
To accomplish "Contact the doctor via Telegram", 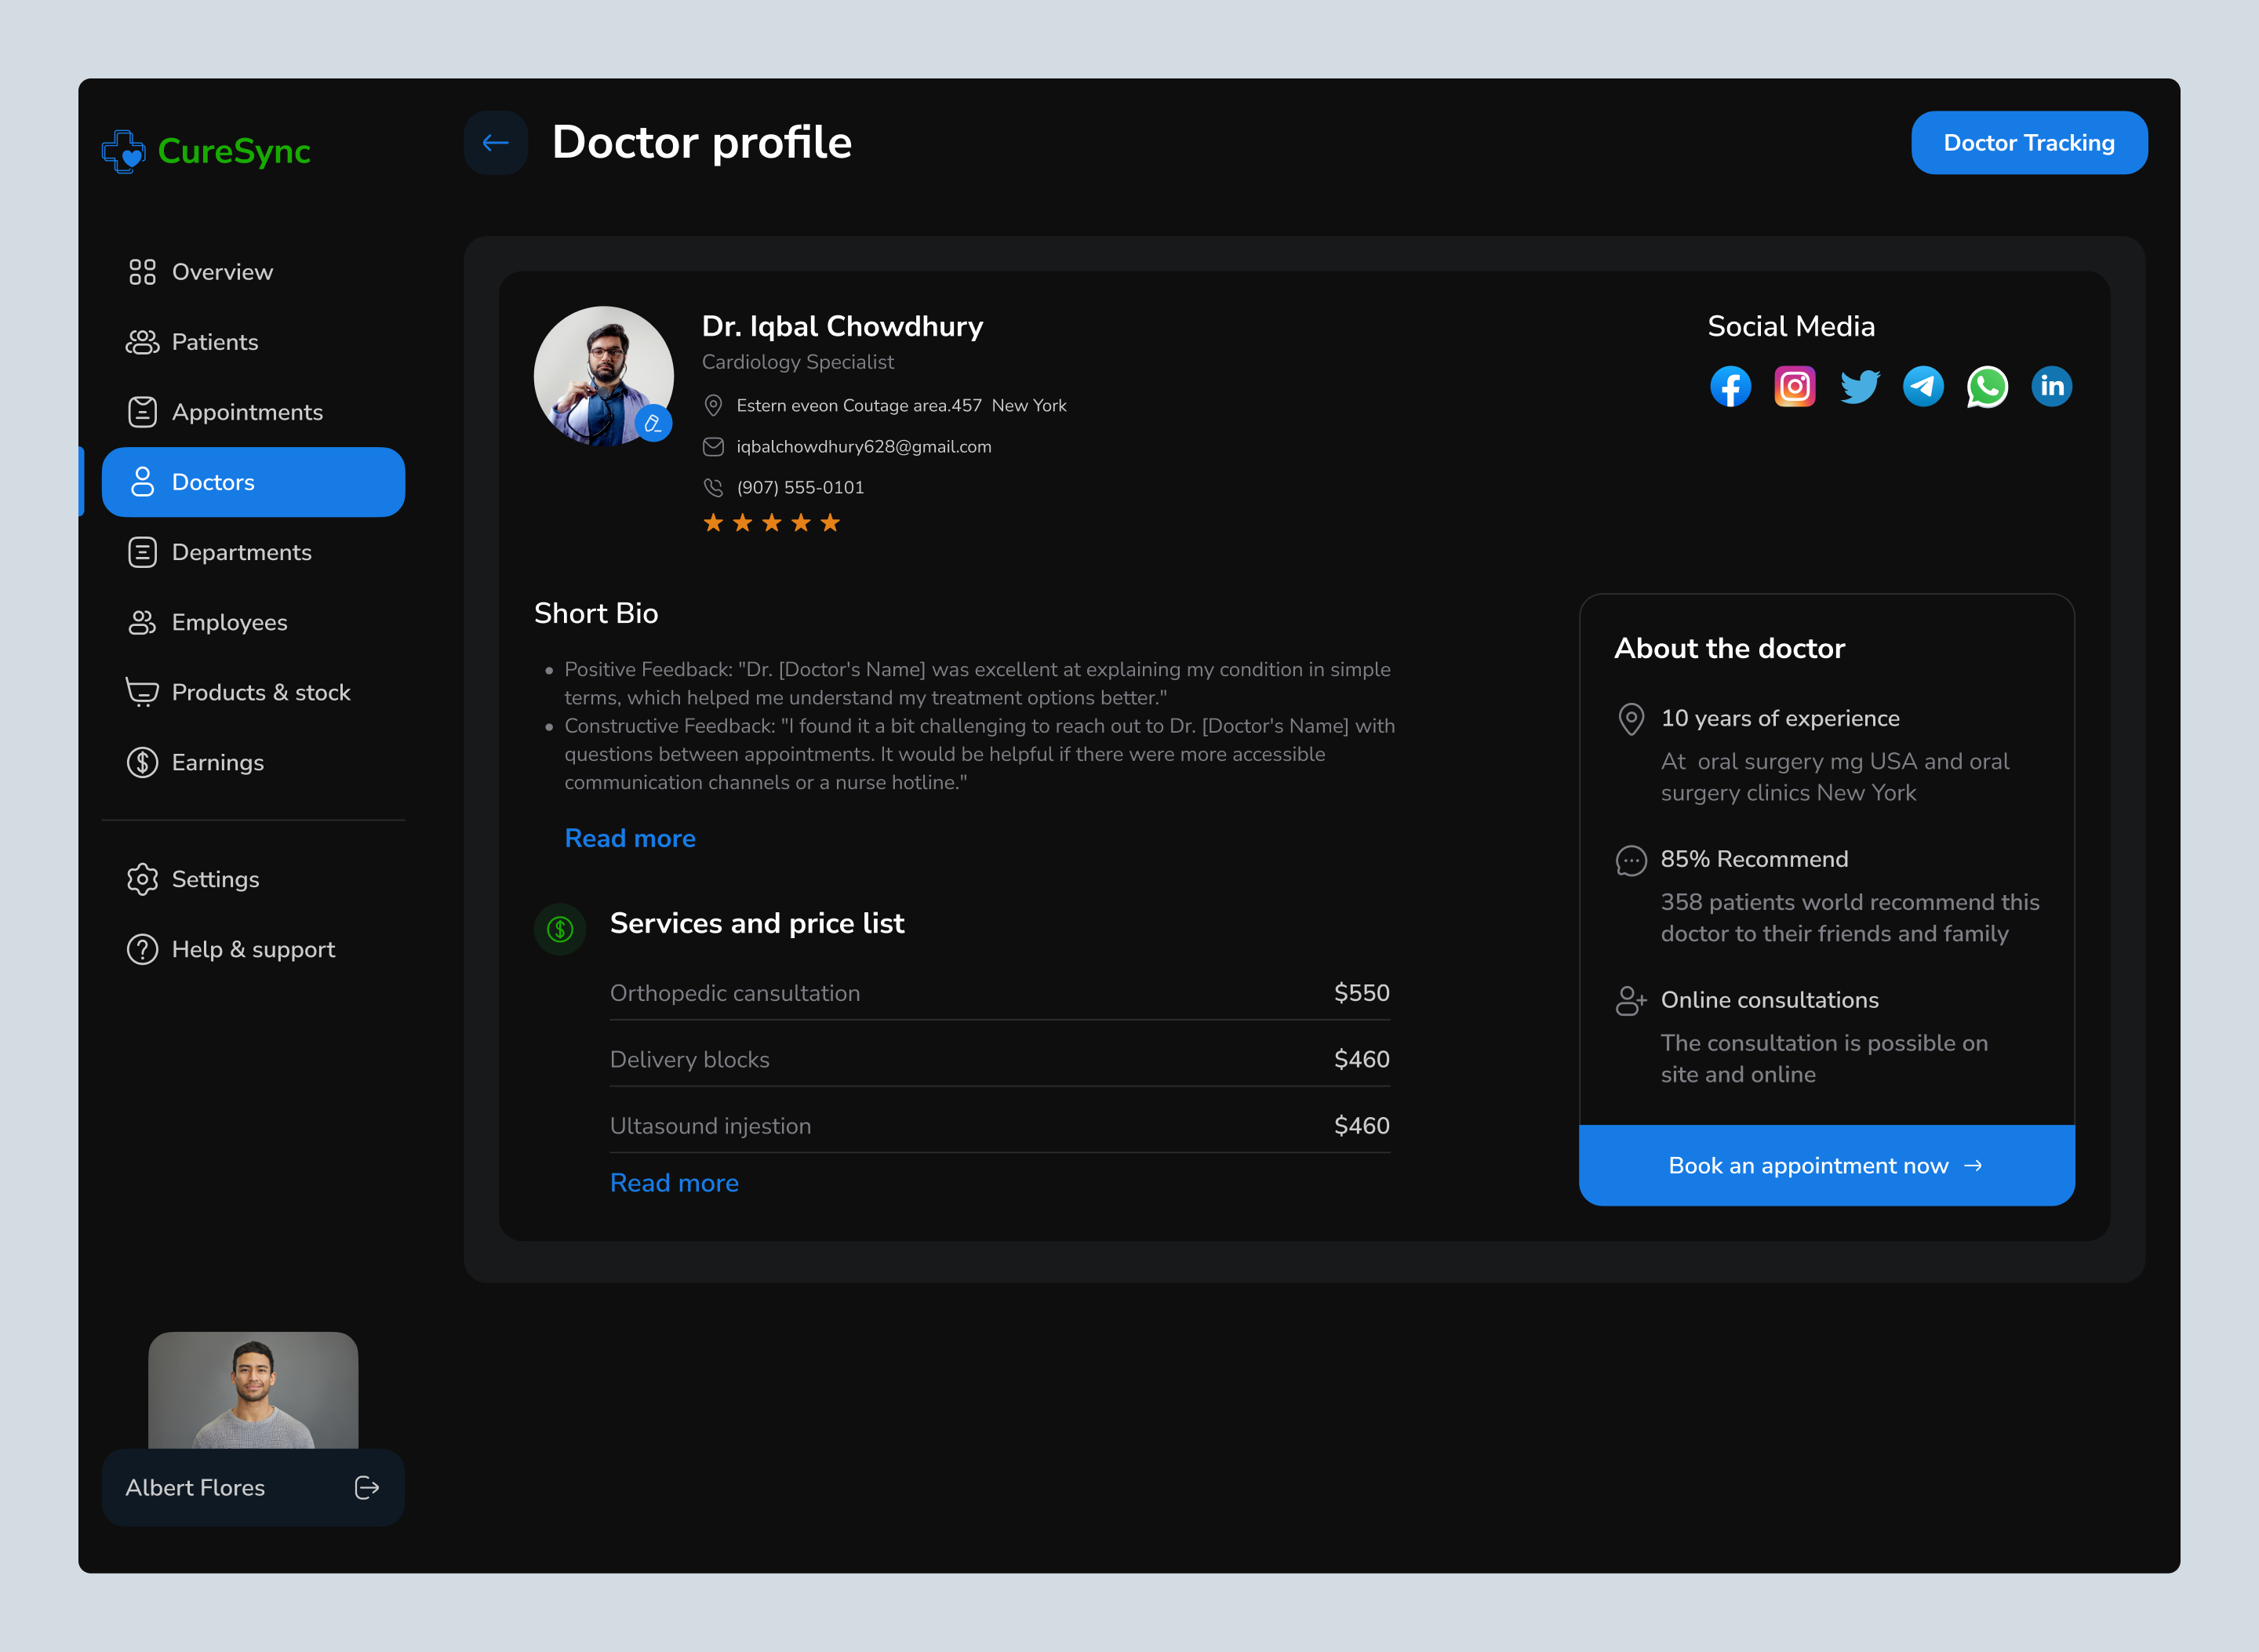I will (1923, 386).
